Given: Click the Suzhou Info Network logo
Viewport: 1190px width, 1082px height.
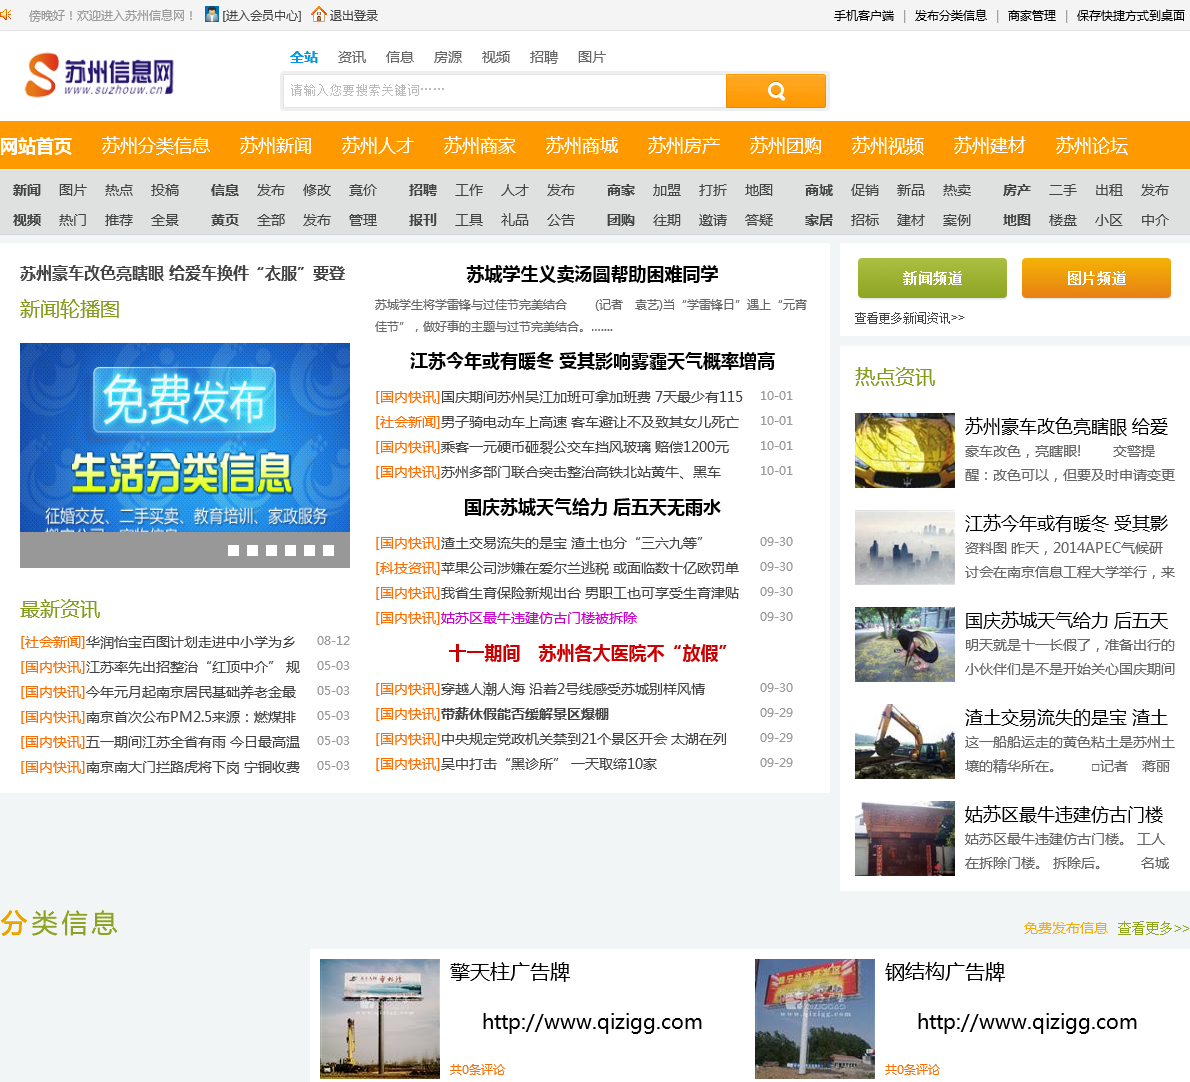Looking at the screenshot, I should tap(99, 75).
